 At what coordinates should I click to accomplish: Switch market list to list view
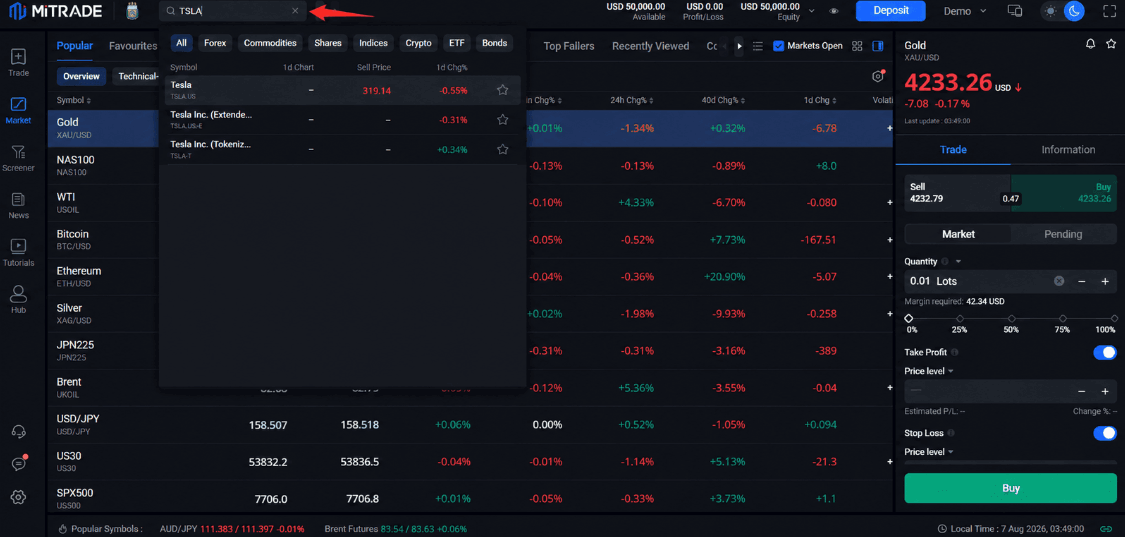[757, 46]
